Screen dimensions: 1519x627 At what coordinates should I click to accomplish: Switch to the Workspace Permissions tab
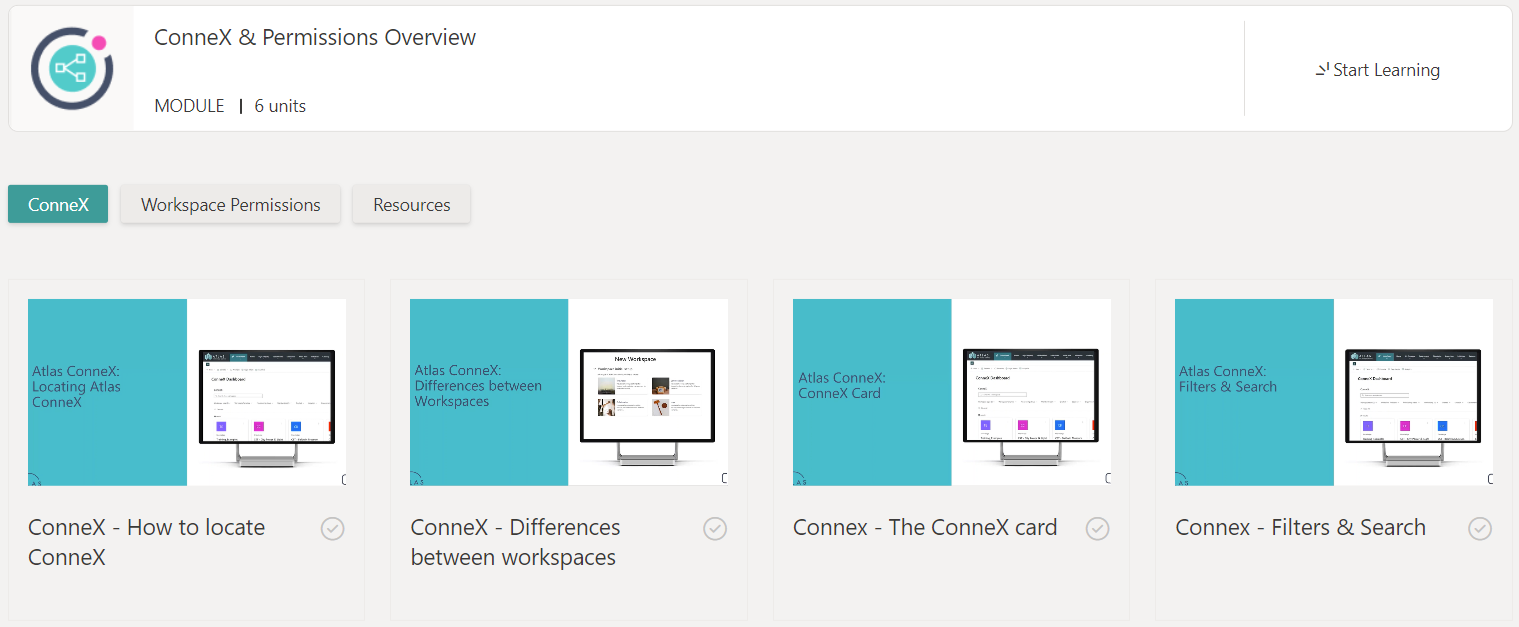[230, 204]
